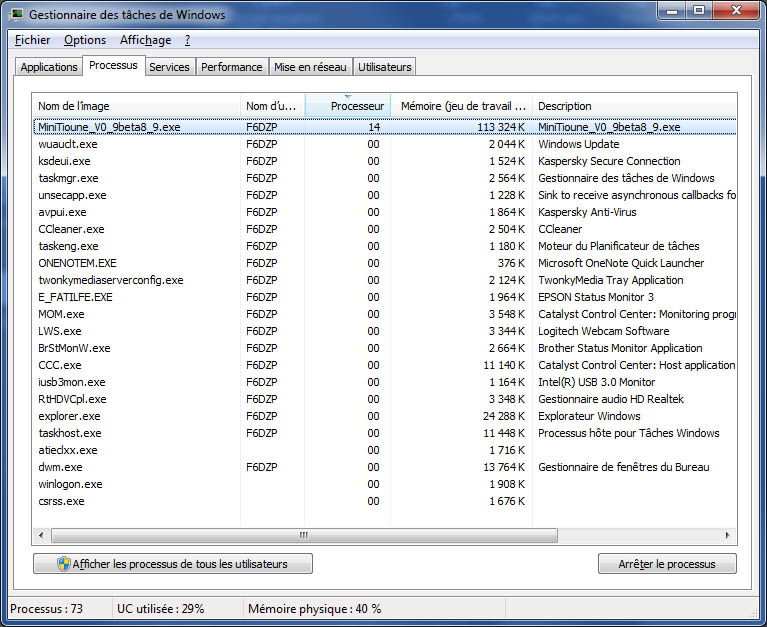The image size is (767, 627).
Task: Click Processus : 73 status bar entry
Action: (x=46, y=609)
